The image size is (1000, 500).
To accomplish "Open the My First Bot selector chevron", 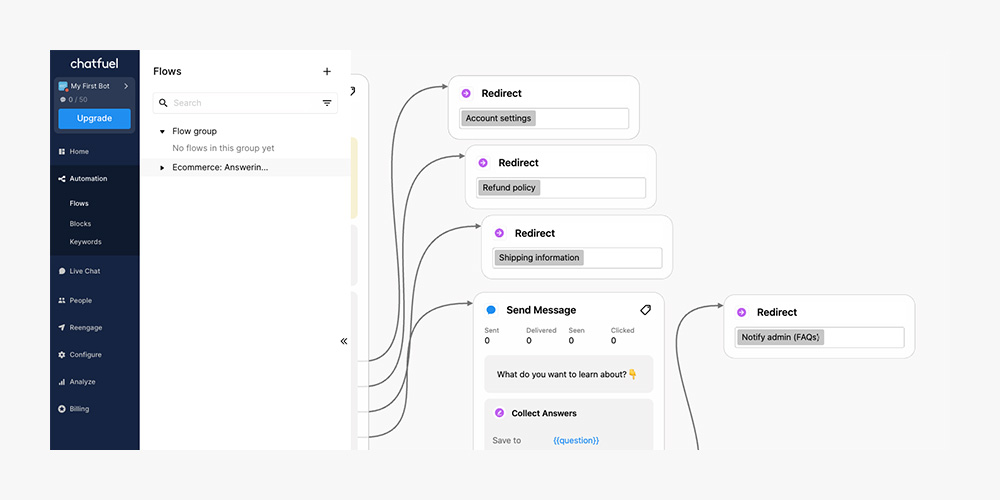I will tap(126, 86).
